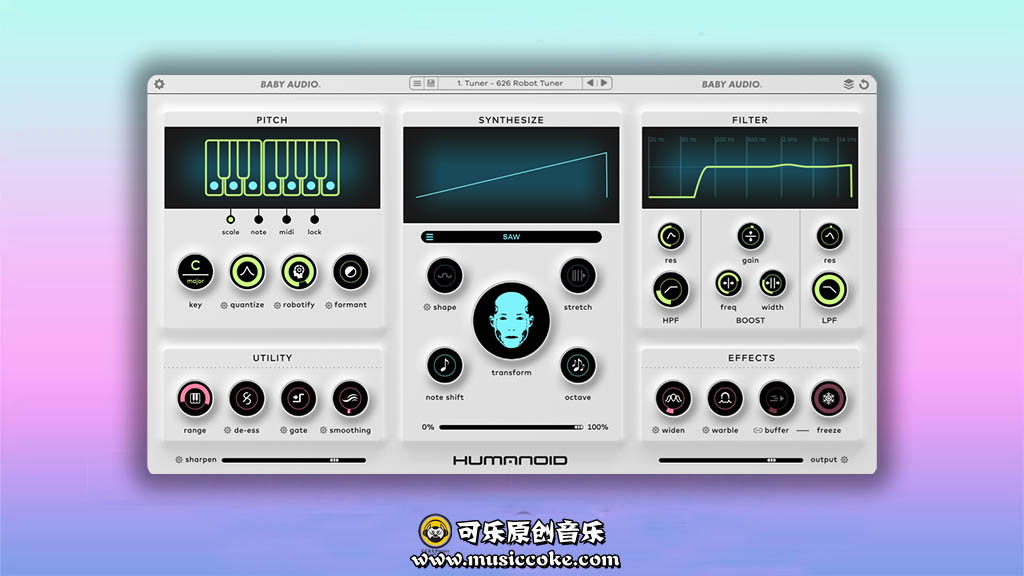Open gate settings gear
The height and width of the screenshot is (576, 1024).
coord(283,430)
